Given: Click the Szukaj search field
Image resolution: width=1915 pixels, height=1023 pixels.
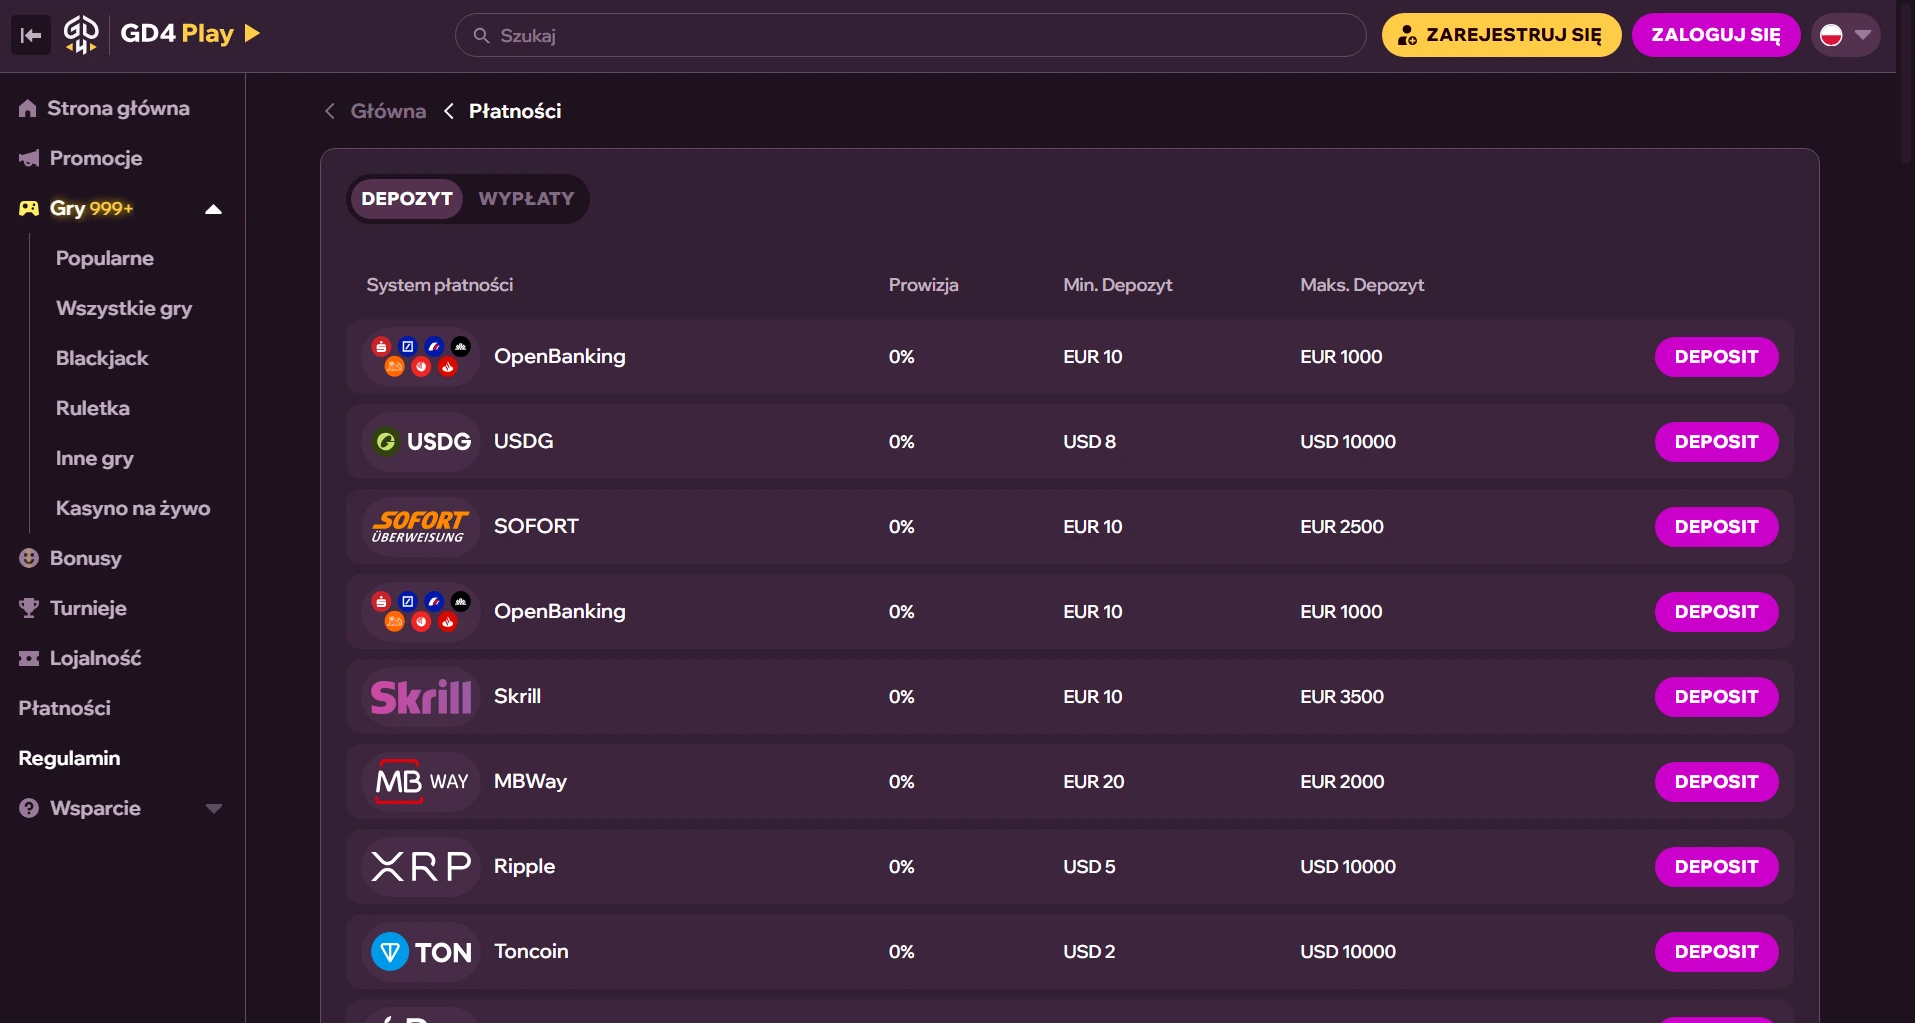Looking at the screenshot, I should (x=910, y=36).
